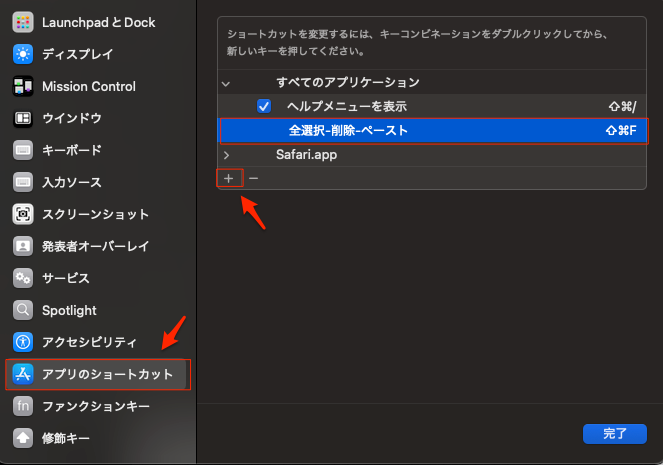Select アプリのショートカット in the sidebar
The image size is (663, 465).
click(x=107, y=375)
